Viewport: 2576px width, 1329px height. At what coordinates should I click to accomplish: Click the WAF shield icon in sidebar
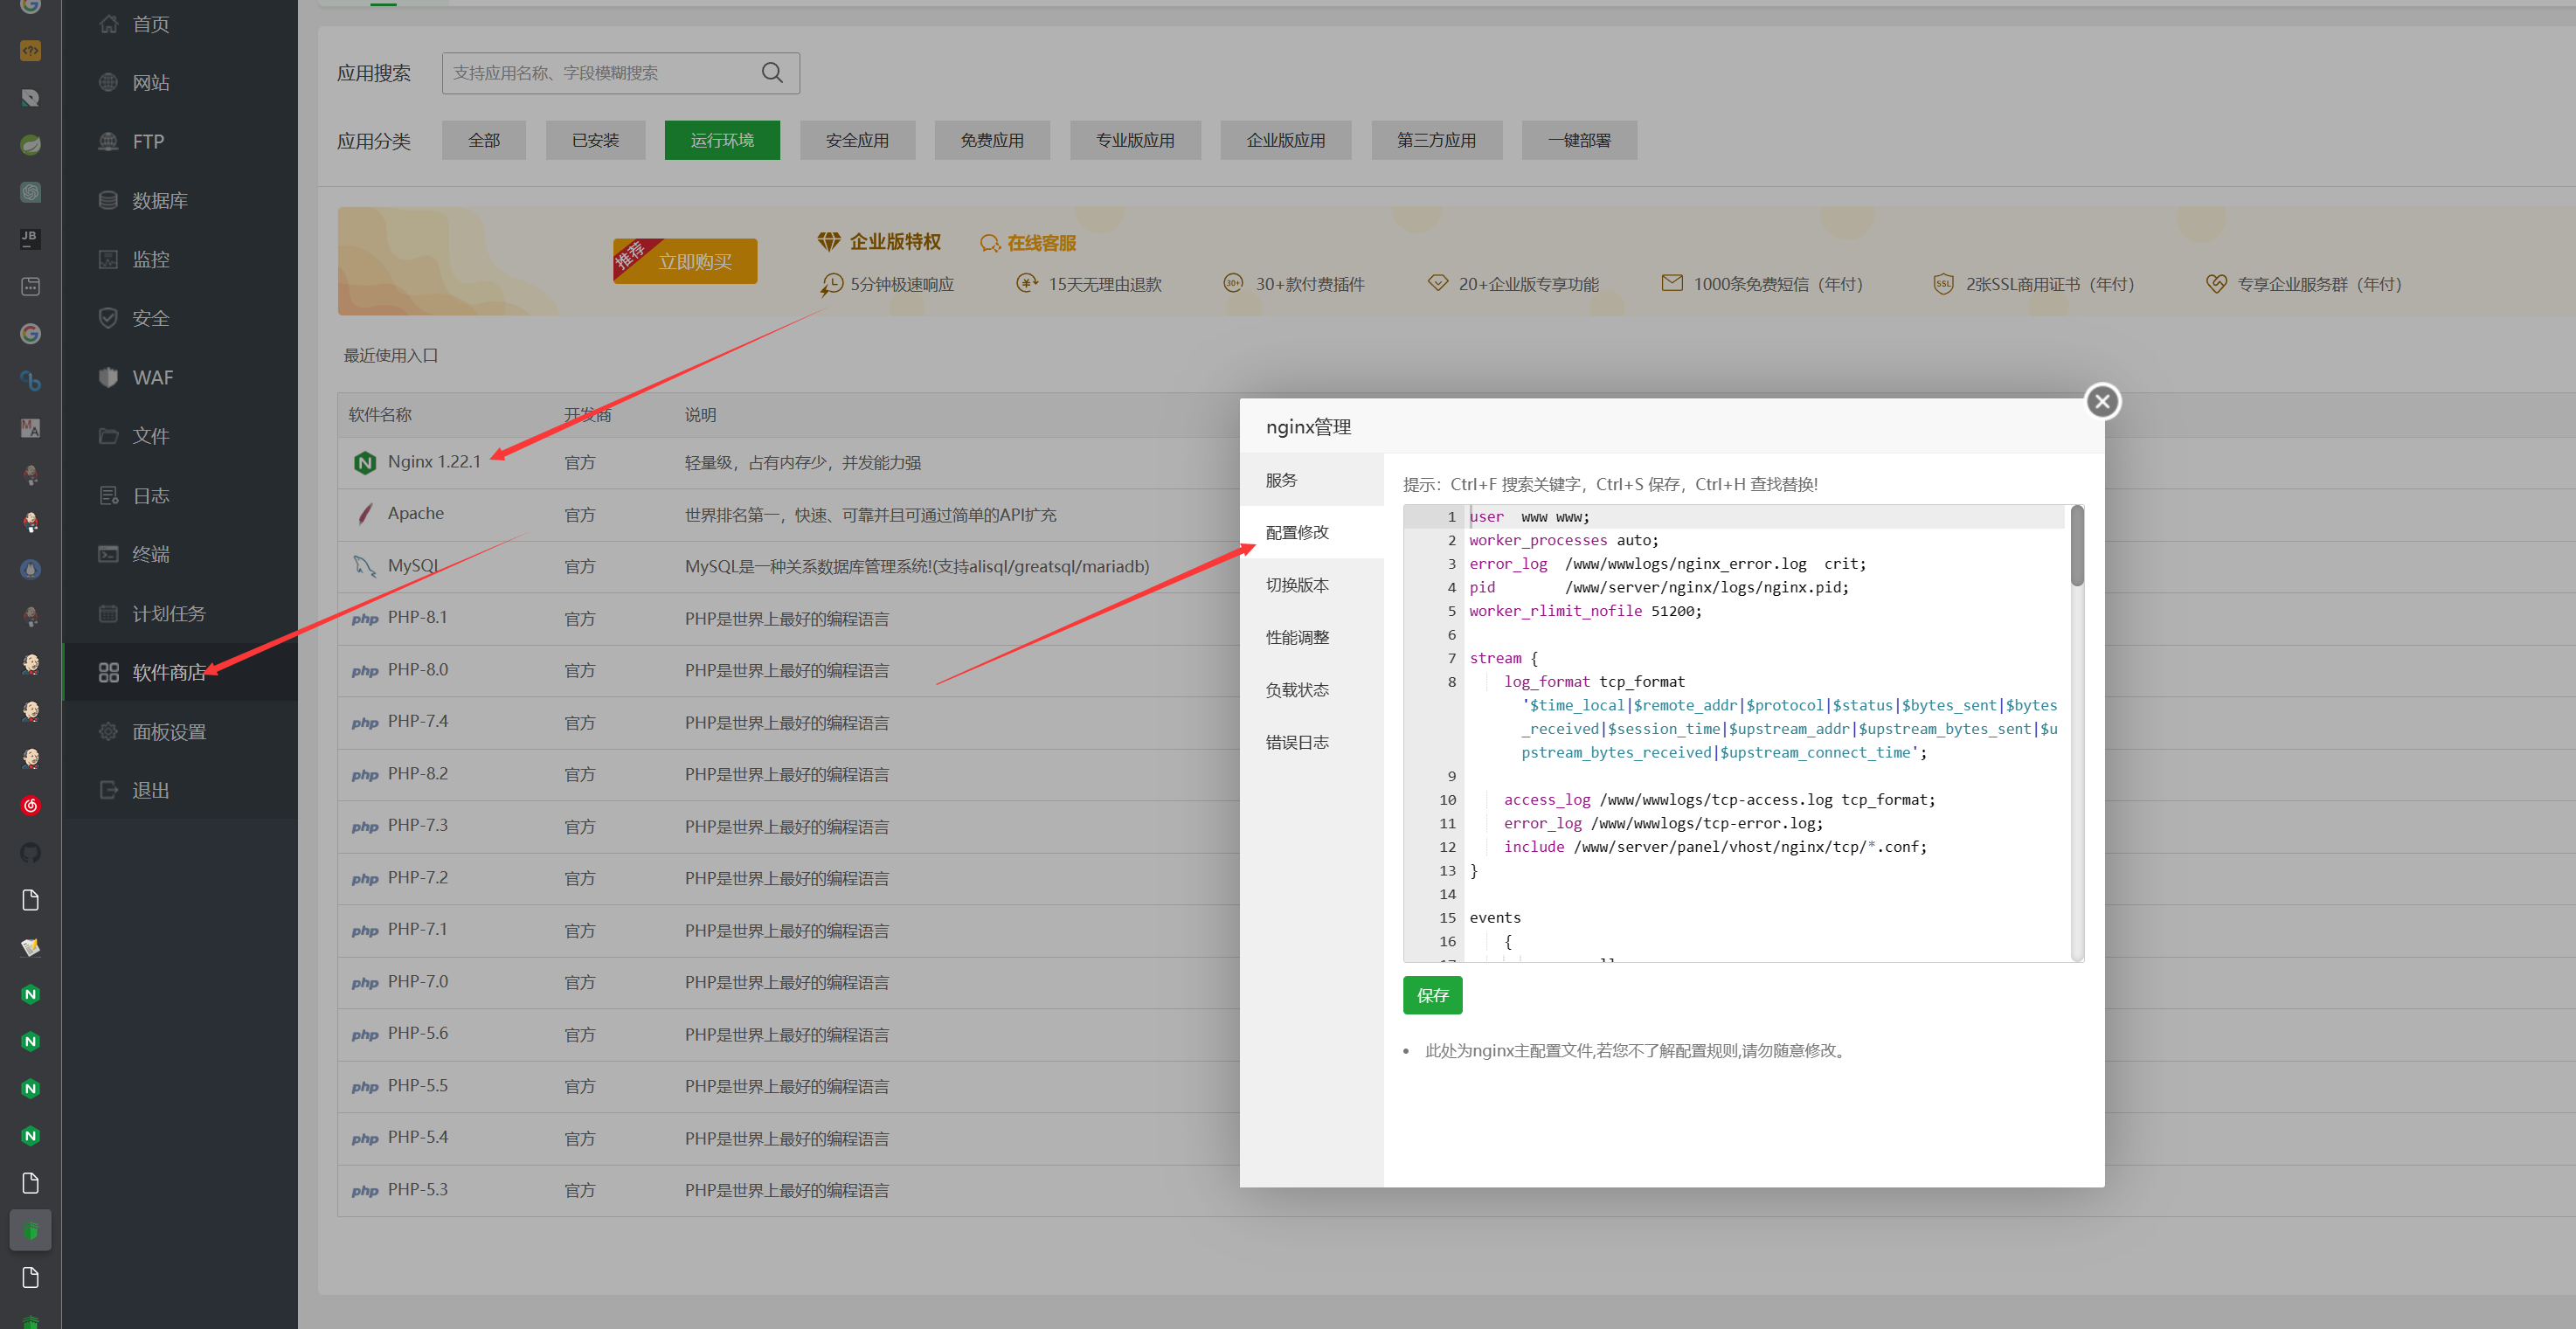point(109,377)
